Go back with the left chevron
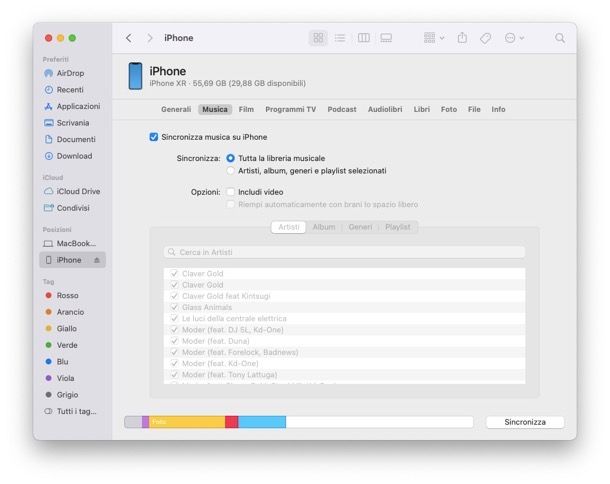The image size is (610, 484). pyautogui.click(x=129, y=38)
